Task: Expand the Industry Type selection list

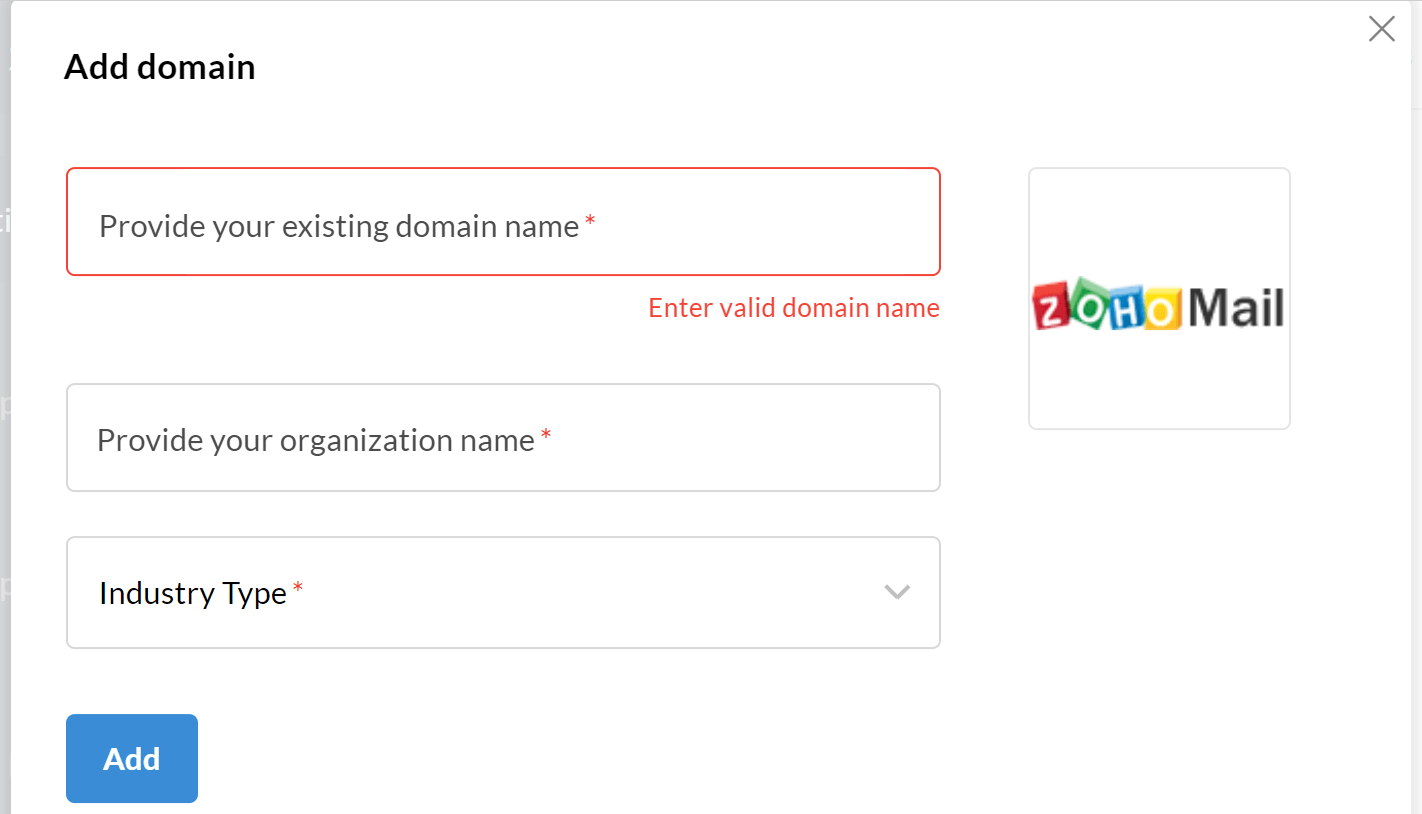Action: click(x=503, y=592)
